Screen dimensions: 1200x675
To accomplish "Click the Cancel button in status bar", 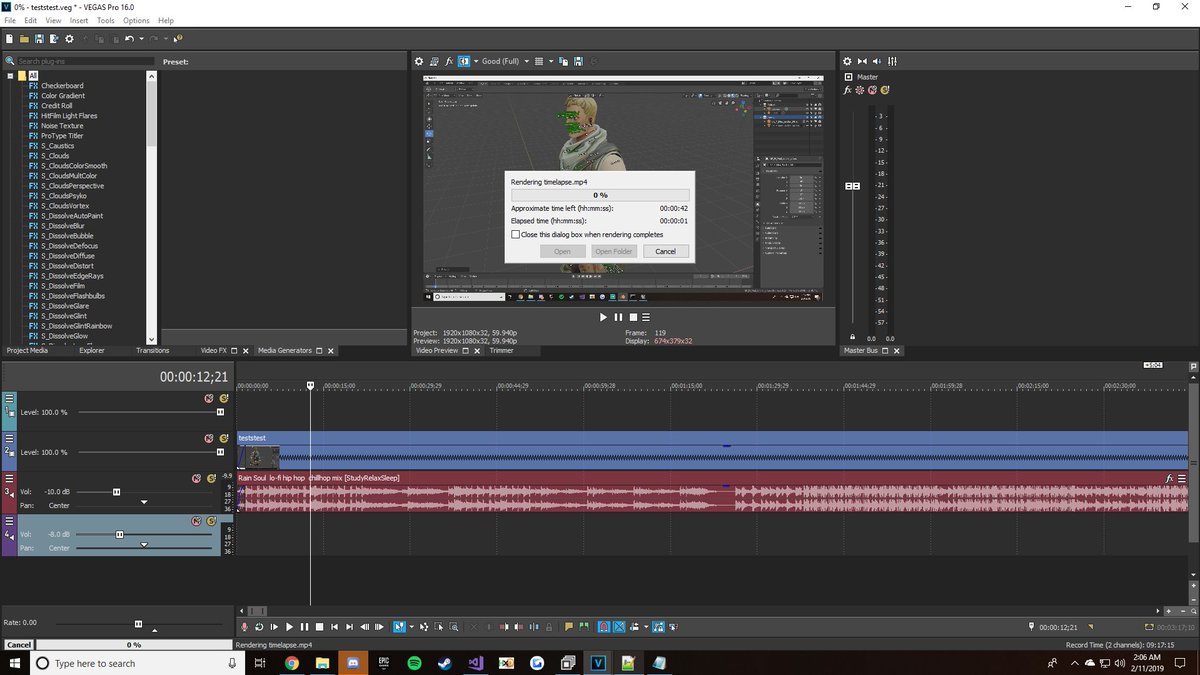I will click(19, 645).
